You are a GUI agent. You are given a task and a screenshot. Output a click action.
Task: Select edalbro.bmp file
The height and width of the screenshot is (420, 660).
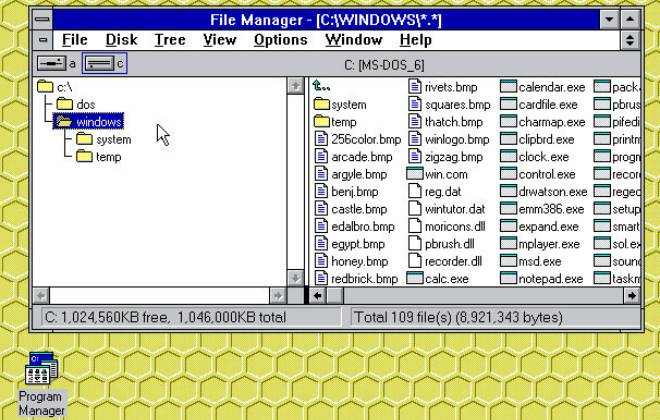point(355,226)
